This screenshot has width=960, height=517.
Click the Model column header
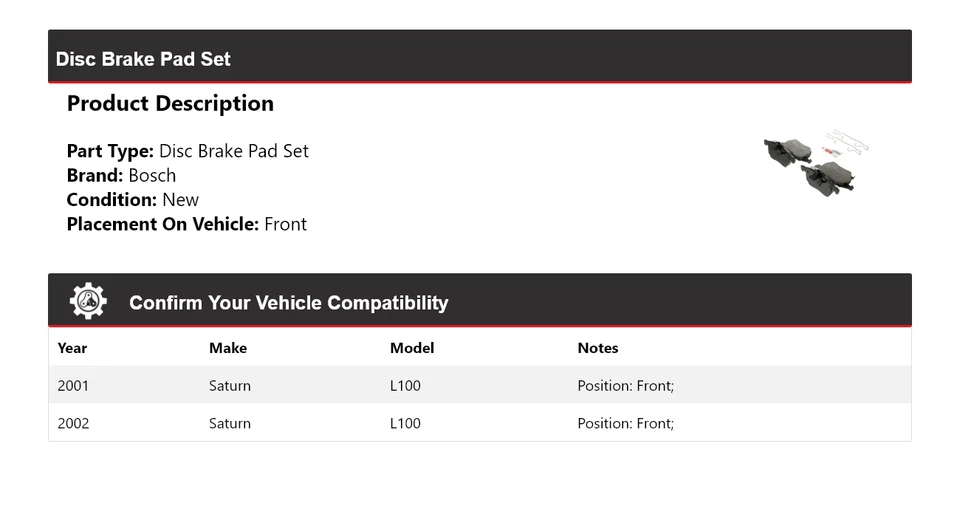click(412, 348)
